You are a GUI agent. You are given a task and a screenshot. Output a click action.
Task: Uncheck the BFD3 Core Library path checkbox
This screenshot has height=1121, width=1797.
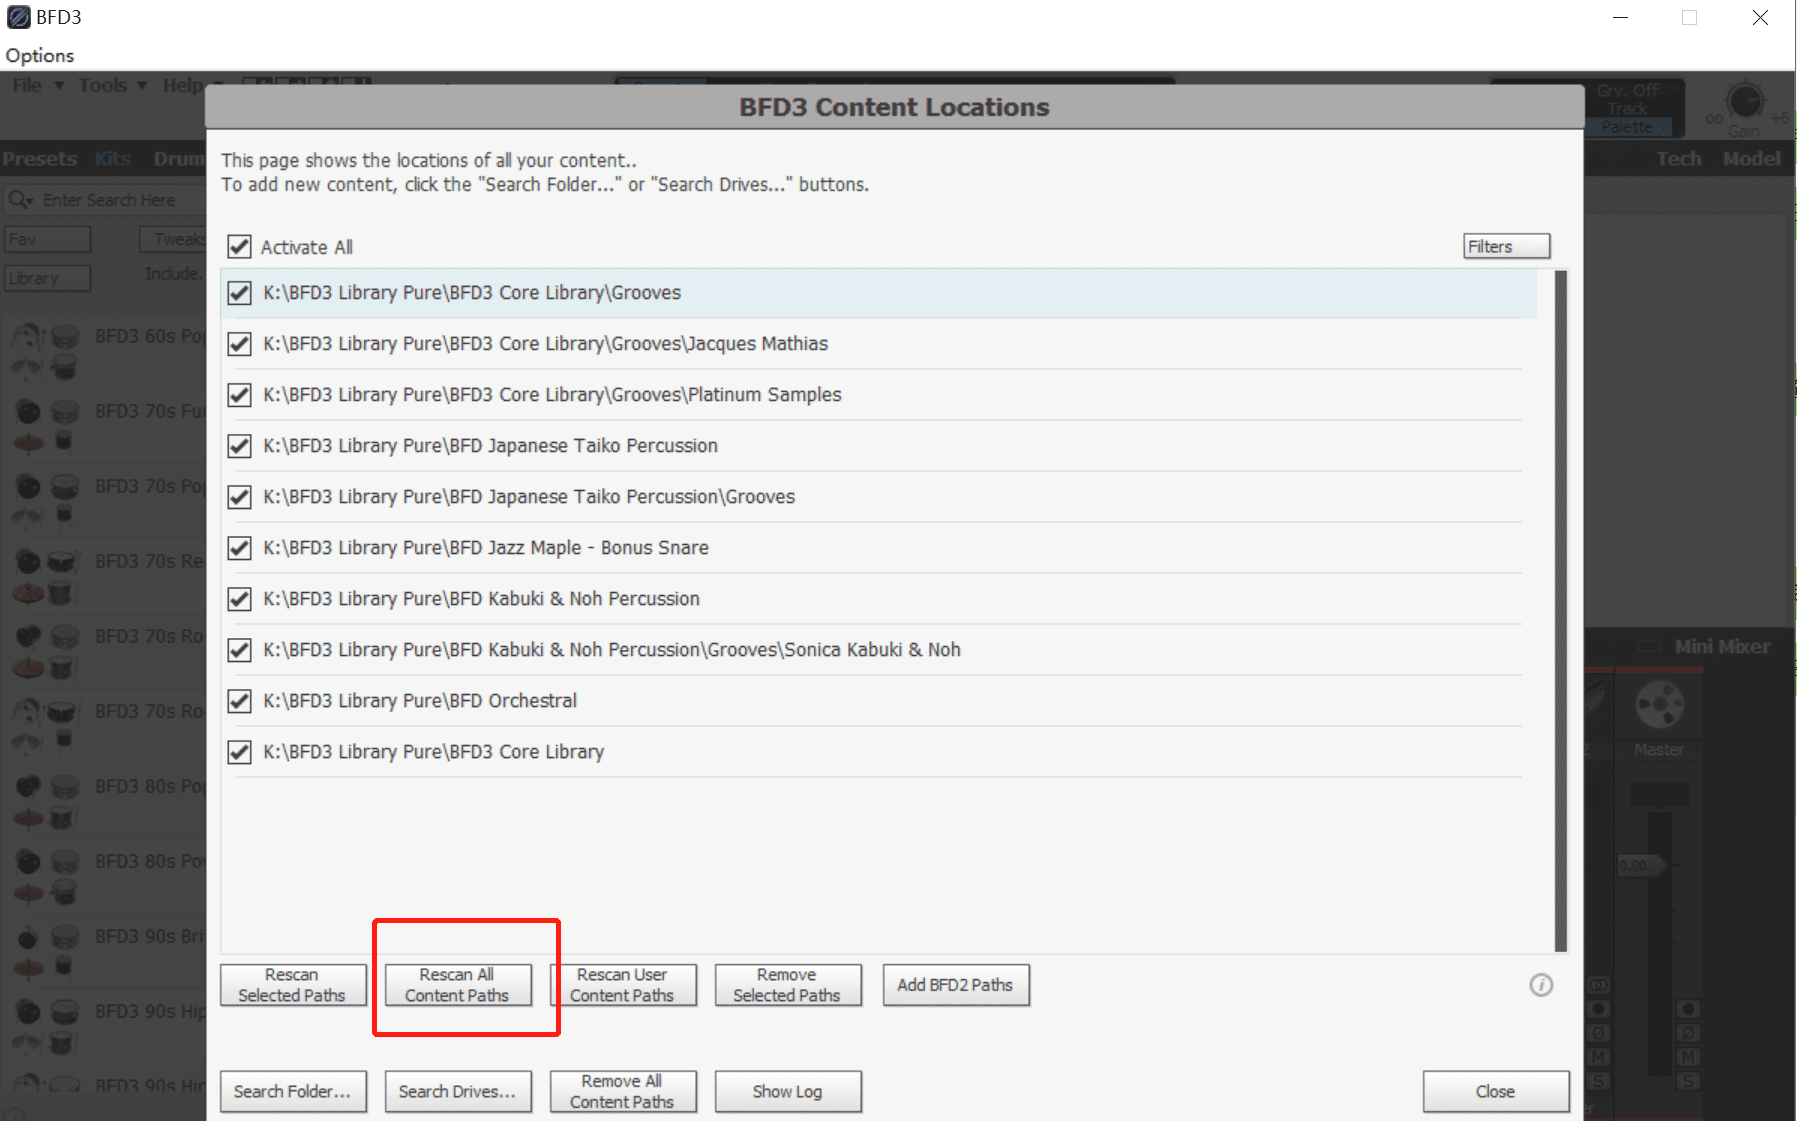click(239, 752)
